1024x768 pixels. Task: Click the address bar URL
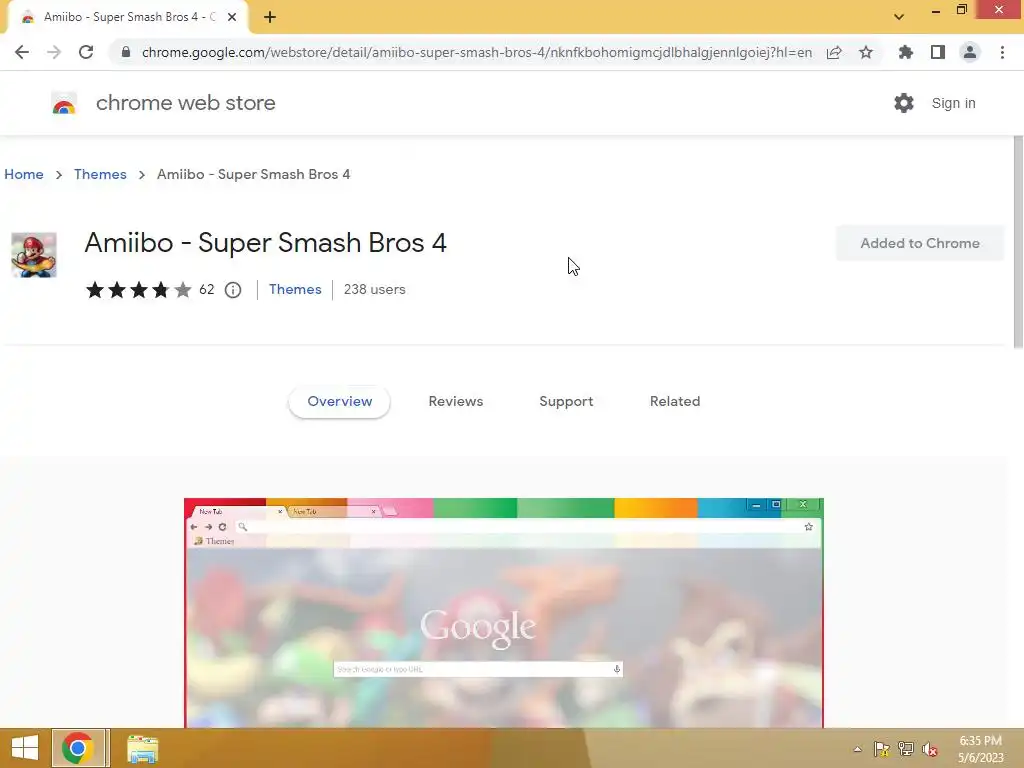(x=477, y=52)
